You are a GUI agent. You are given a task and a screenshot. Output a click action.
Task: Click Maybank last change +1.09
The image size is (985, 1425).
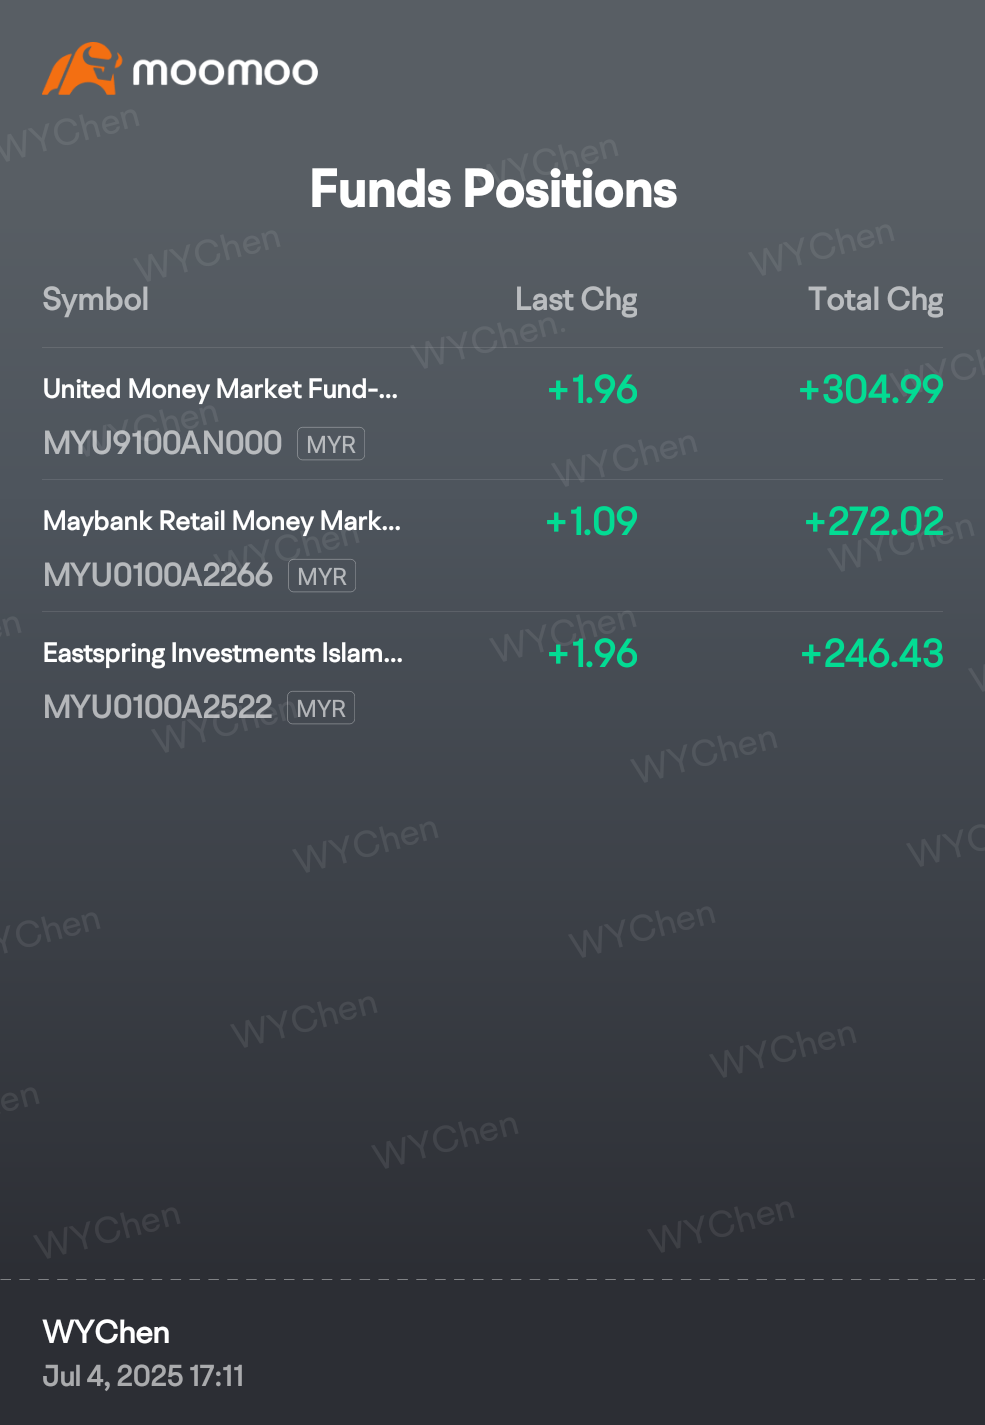[x=592, y=521]
